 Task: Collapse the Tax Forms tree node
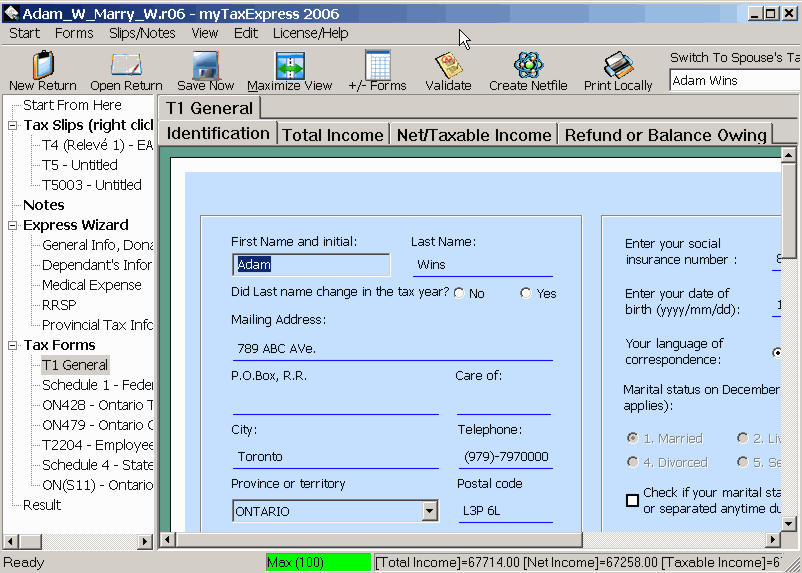point(13,345)
